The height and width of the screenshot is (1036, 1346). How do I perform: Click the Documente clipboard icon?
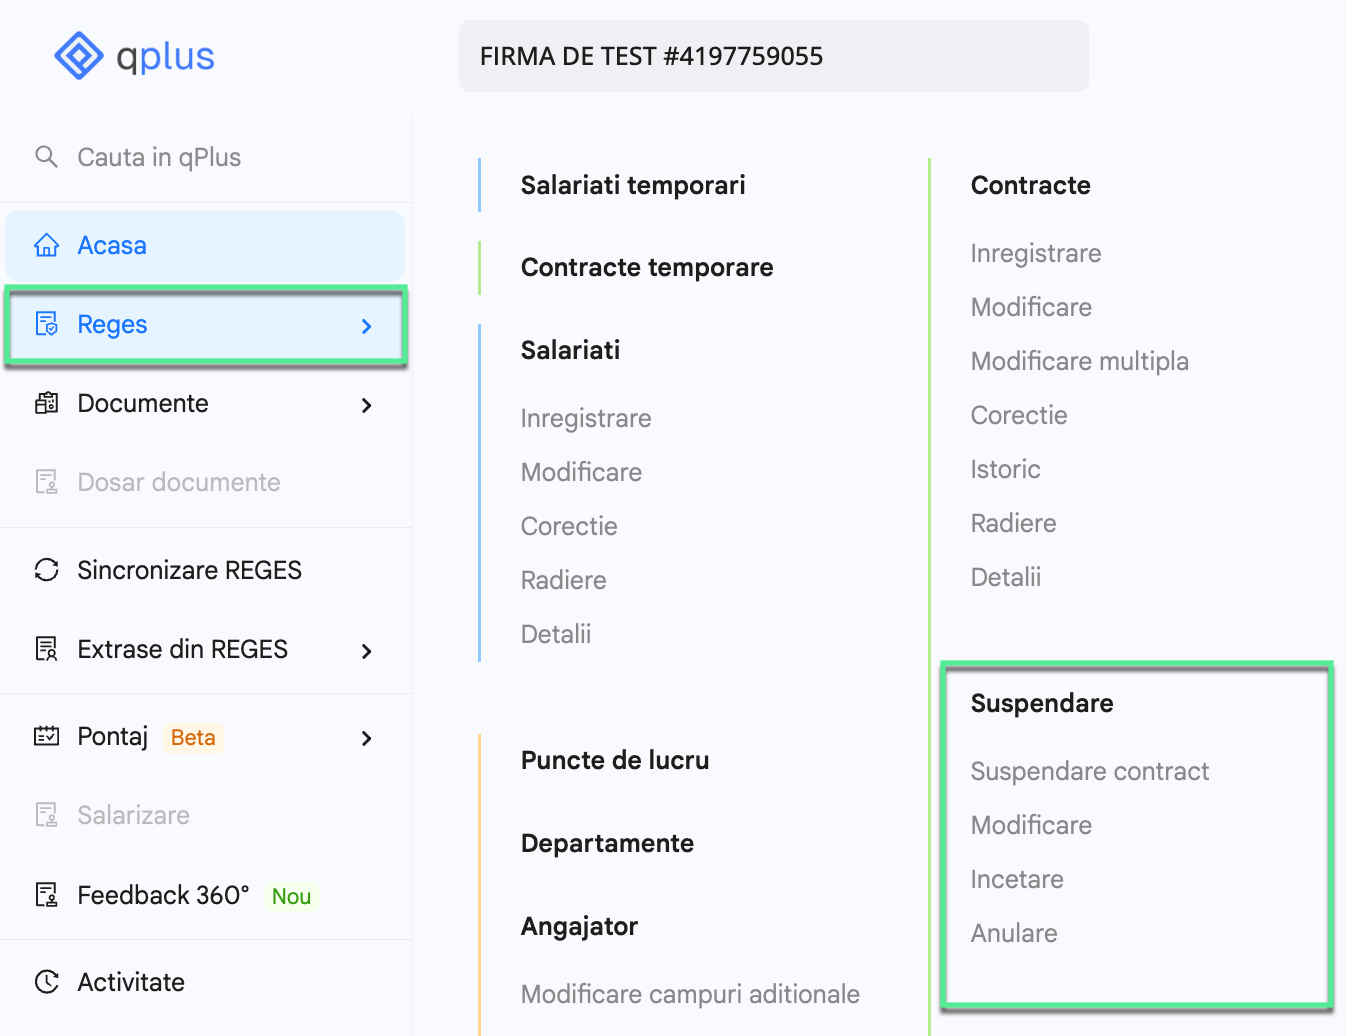coord(46,403)
